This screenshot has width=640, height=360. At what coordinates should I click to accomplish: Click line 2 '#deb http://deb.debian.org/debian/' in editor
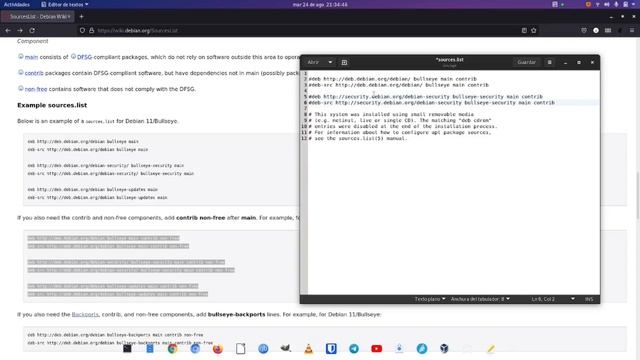(392, 79)
